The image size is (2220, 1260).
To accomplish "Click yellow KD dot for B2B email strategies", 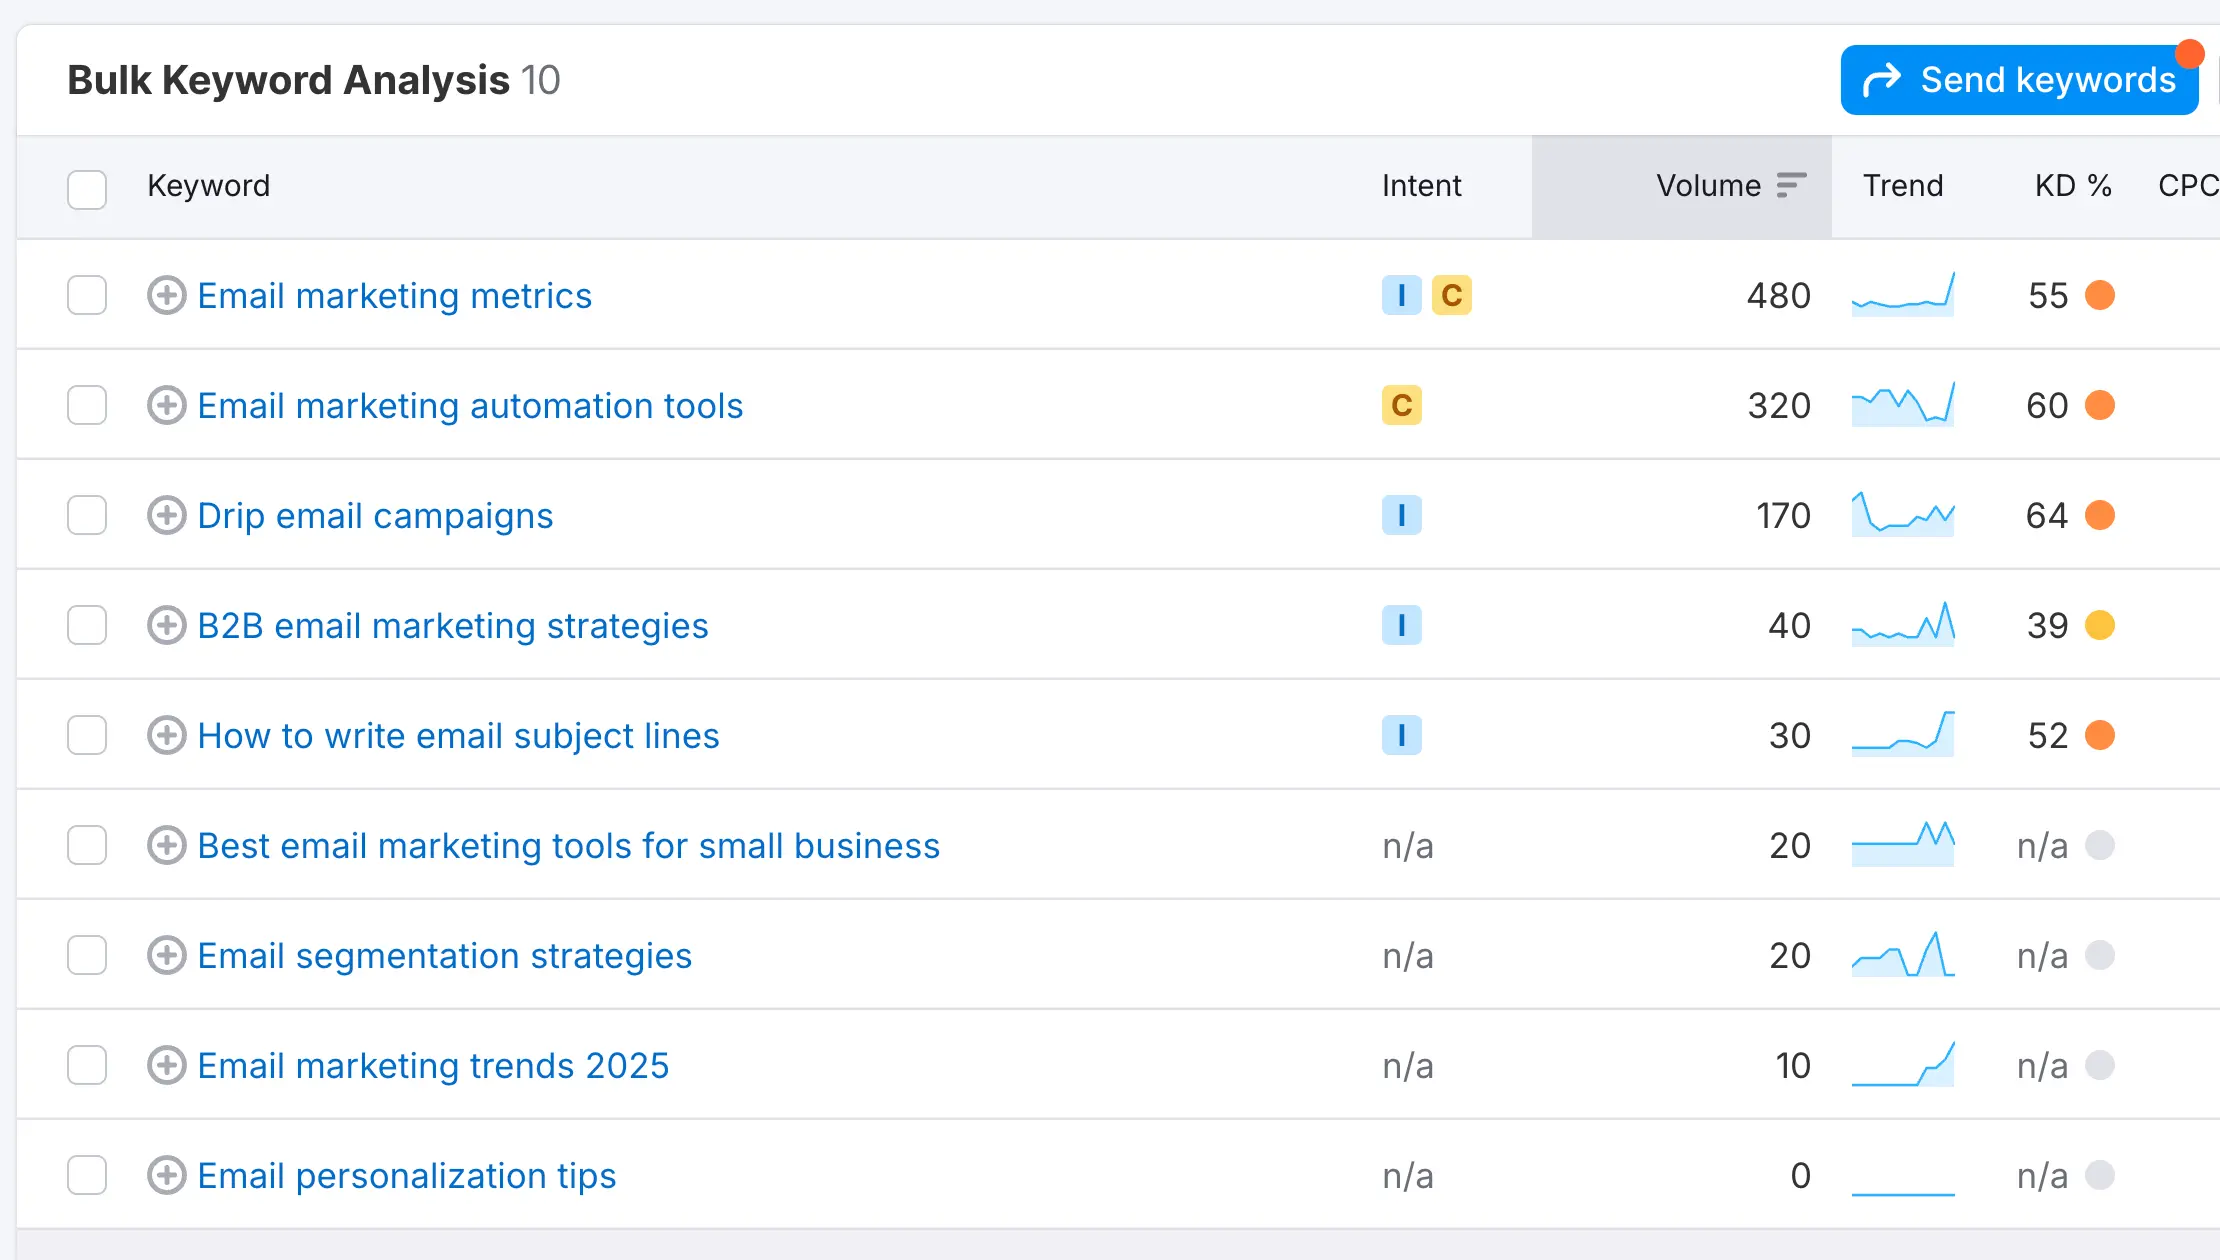I will coord(2099,626).
